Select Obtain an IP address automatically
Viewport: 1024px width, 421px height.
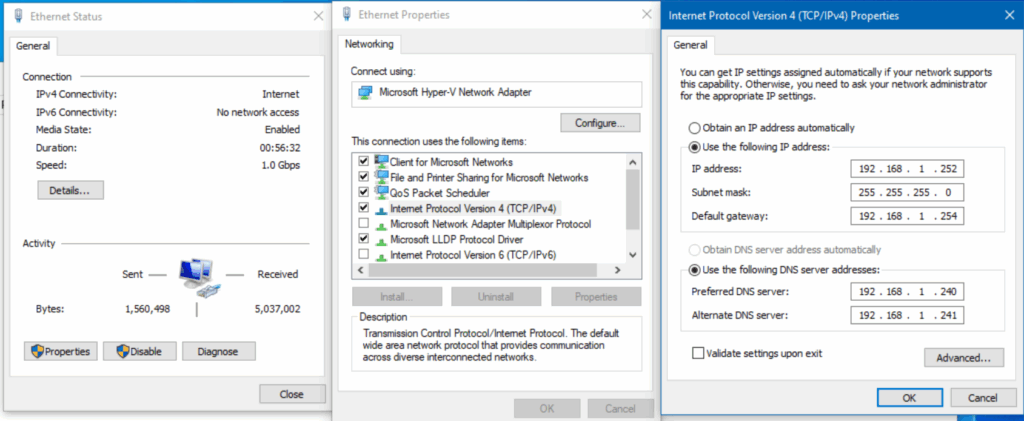coord(694,128)
